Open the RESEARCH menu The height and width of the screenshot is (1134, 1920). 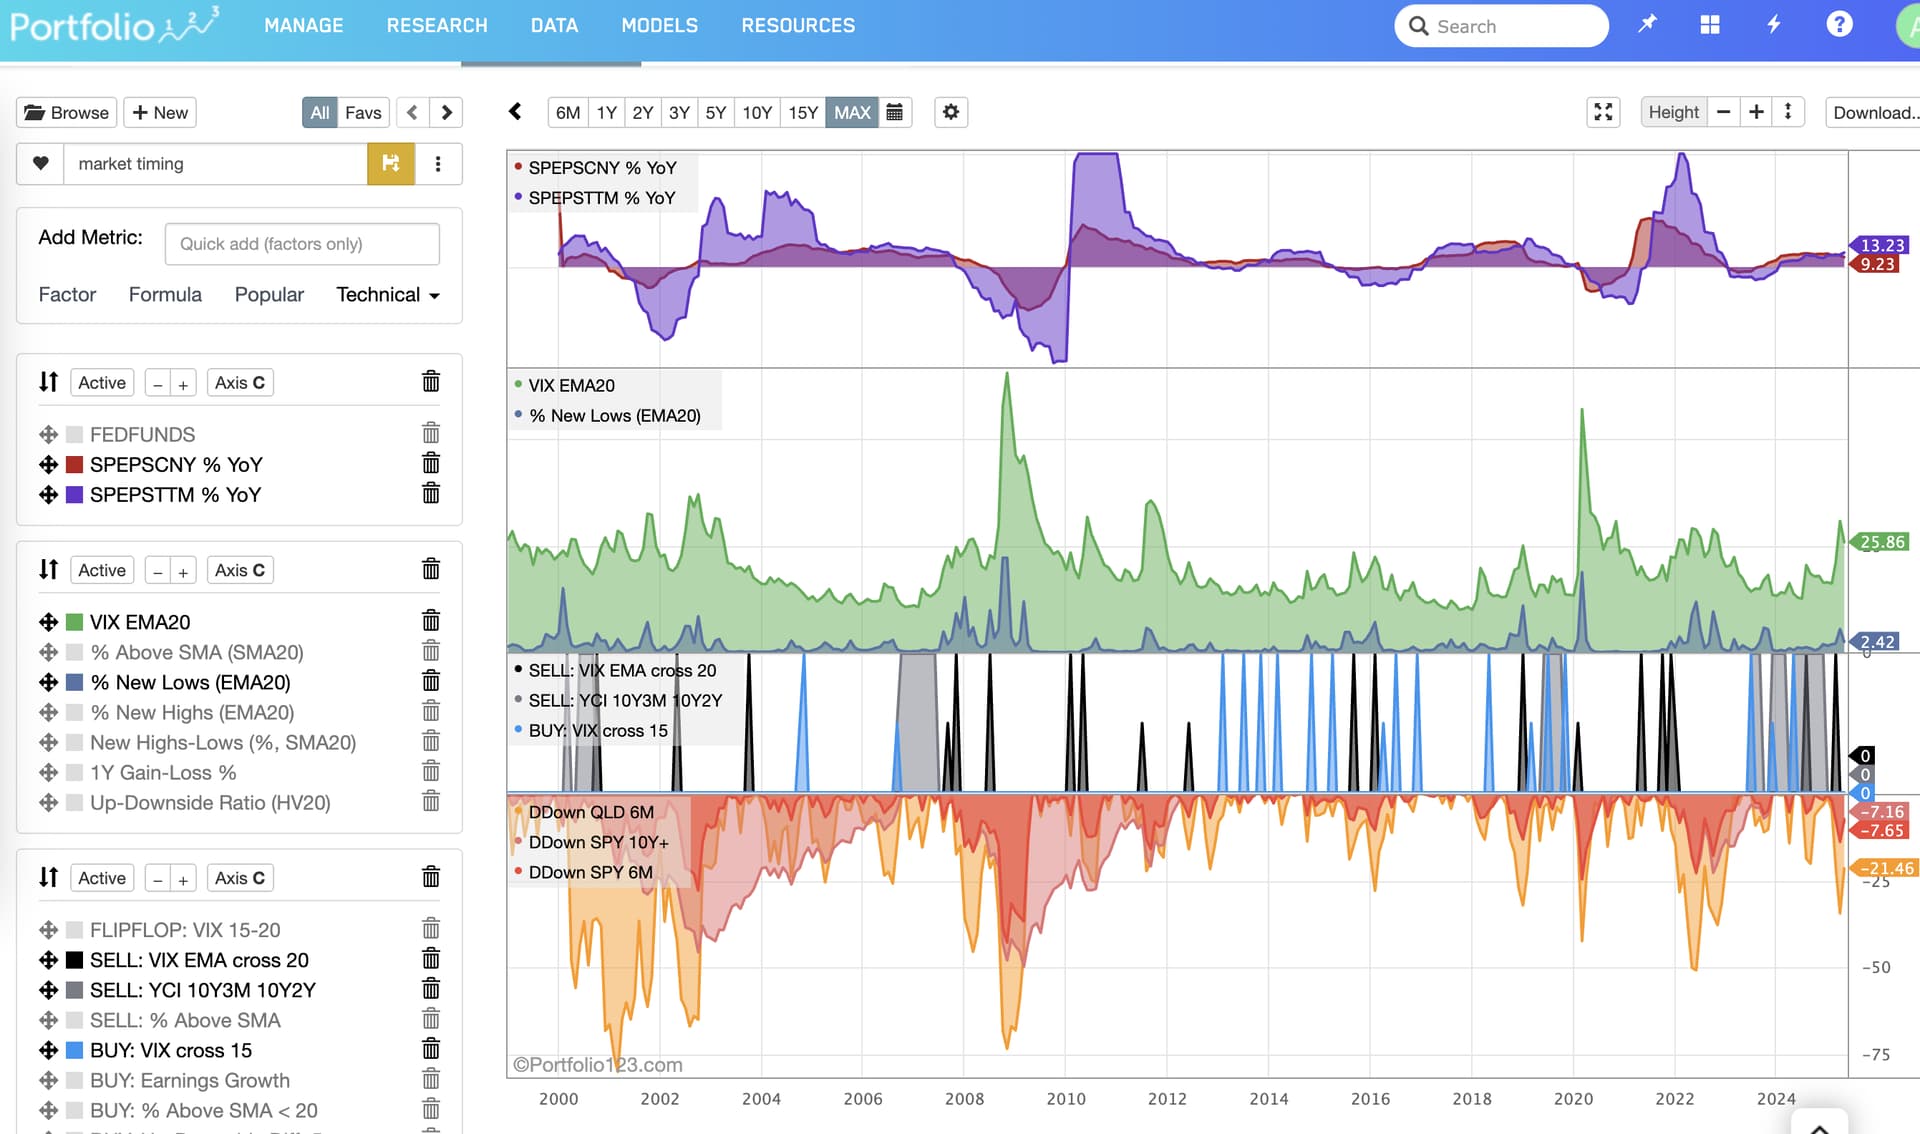pyautogui.click(x=437, y=25)
